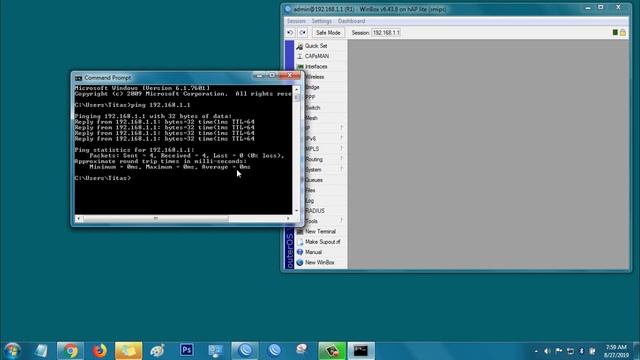Click Make Supout.rif in sidebar

[322, 242]
